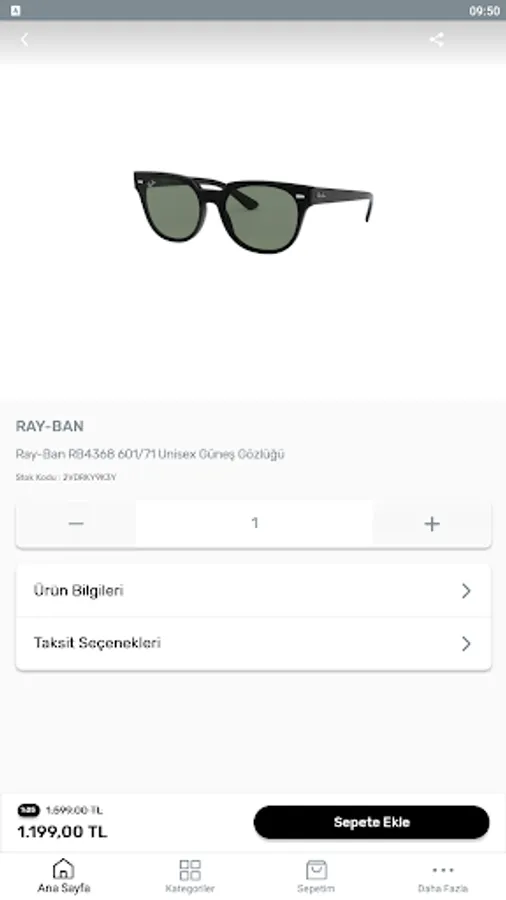This screenshot has width=506, height=900.
Task: Select the quantity value field
Action: [255, 523]
